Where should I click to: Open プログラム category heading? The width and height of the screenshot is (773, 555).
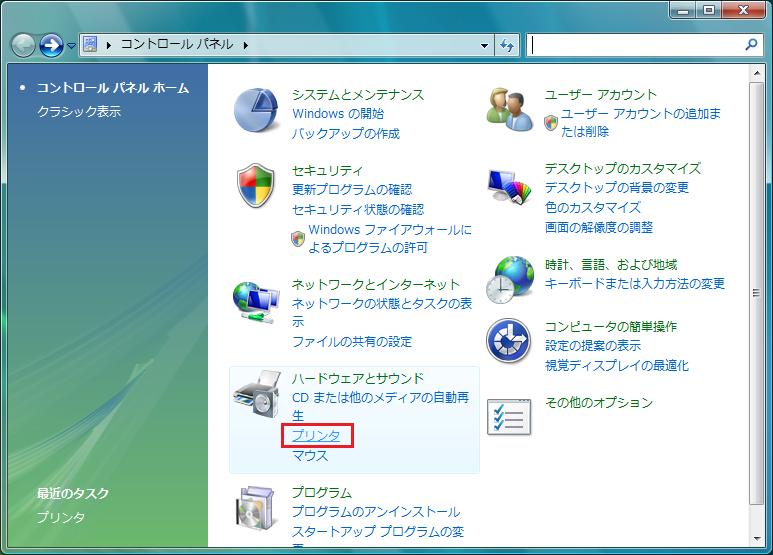tap(322, 492)
